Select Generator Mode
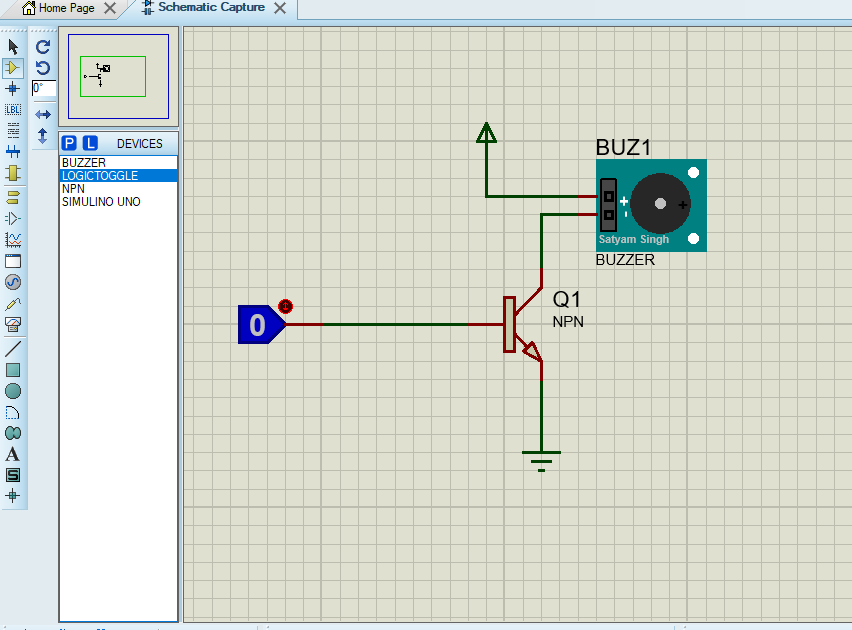The width and height of the screenshot is (852, 630). tap(13, 282)
